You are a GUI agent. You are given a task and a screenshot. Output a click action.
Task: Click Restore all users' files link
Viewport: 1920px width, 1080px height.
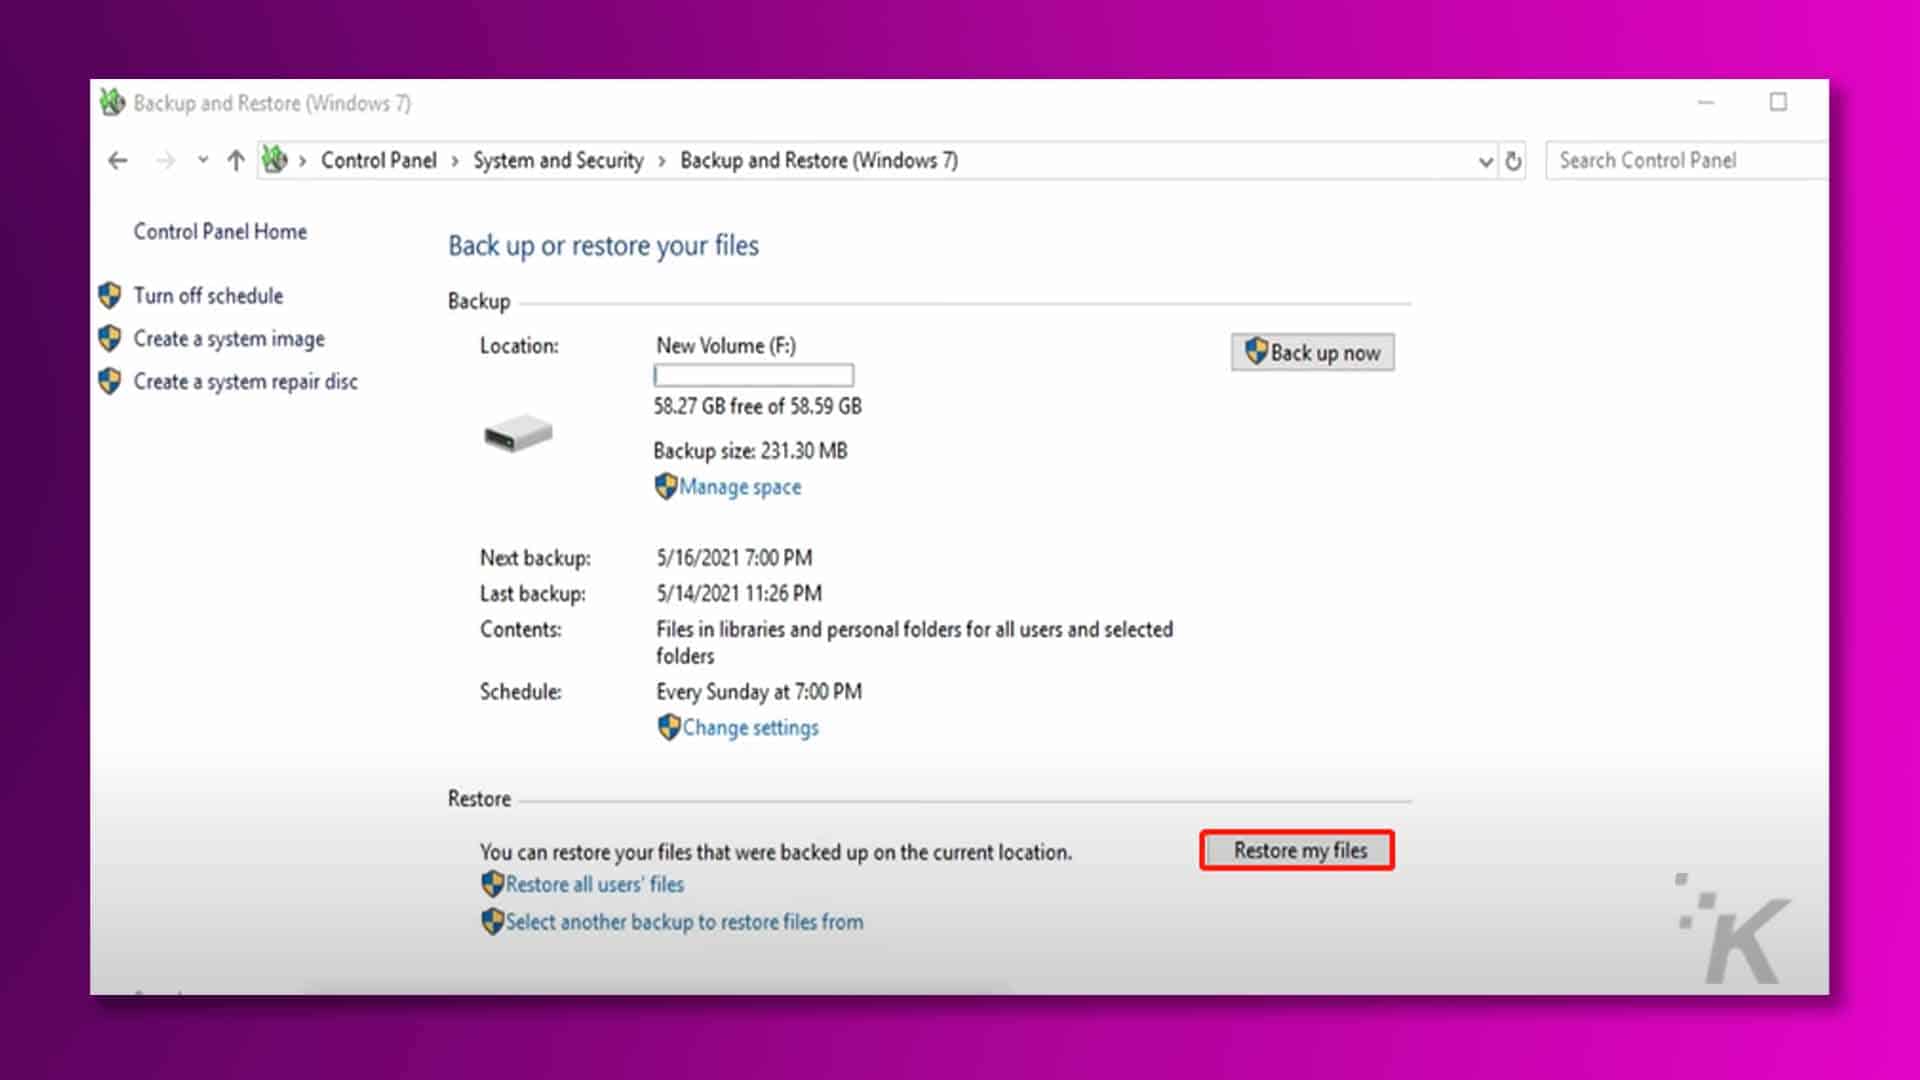(x=594, y=885)
